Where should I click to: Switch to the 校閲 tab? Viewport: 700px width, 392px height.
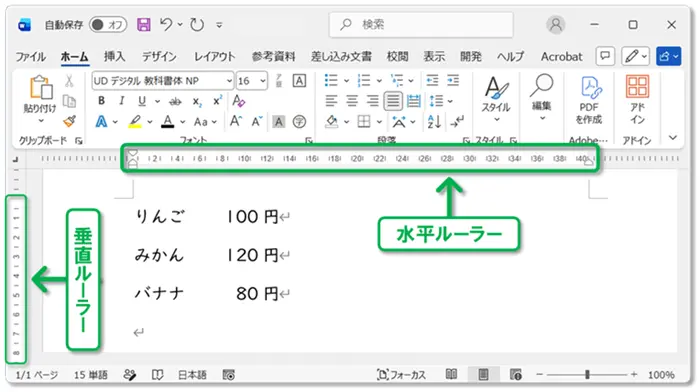coord(397,57)
